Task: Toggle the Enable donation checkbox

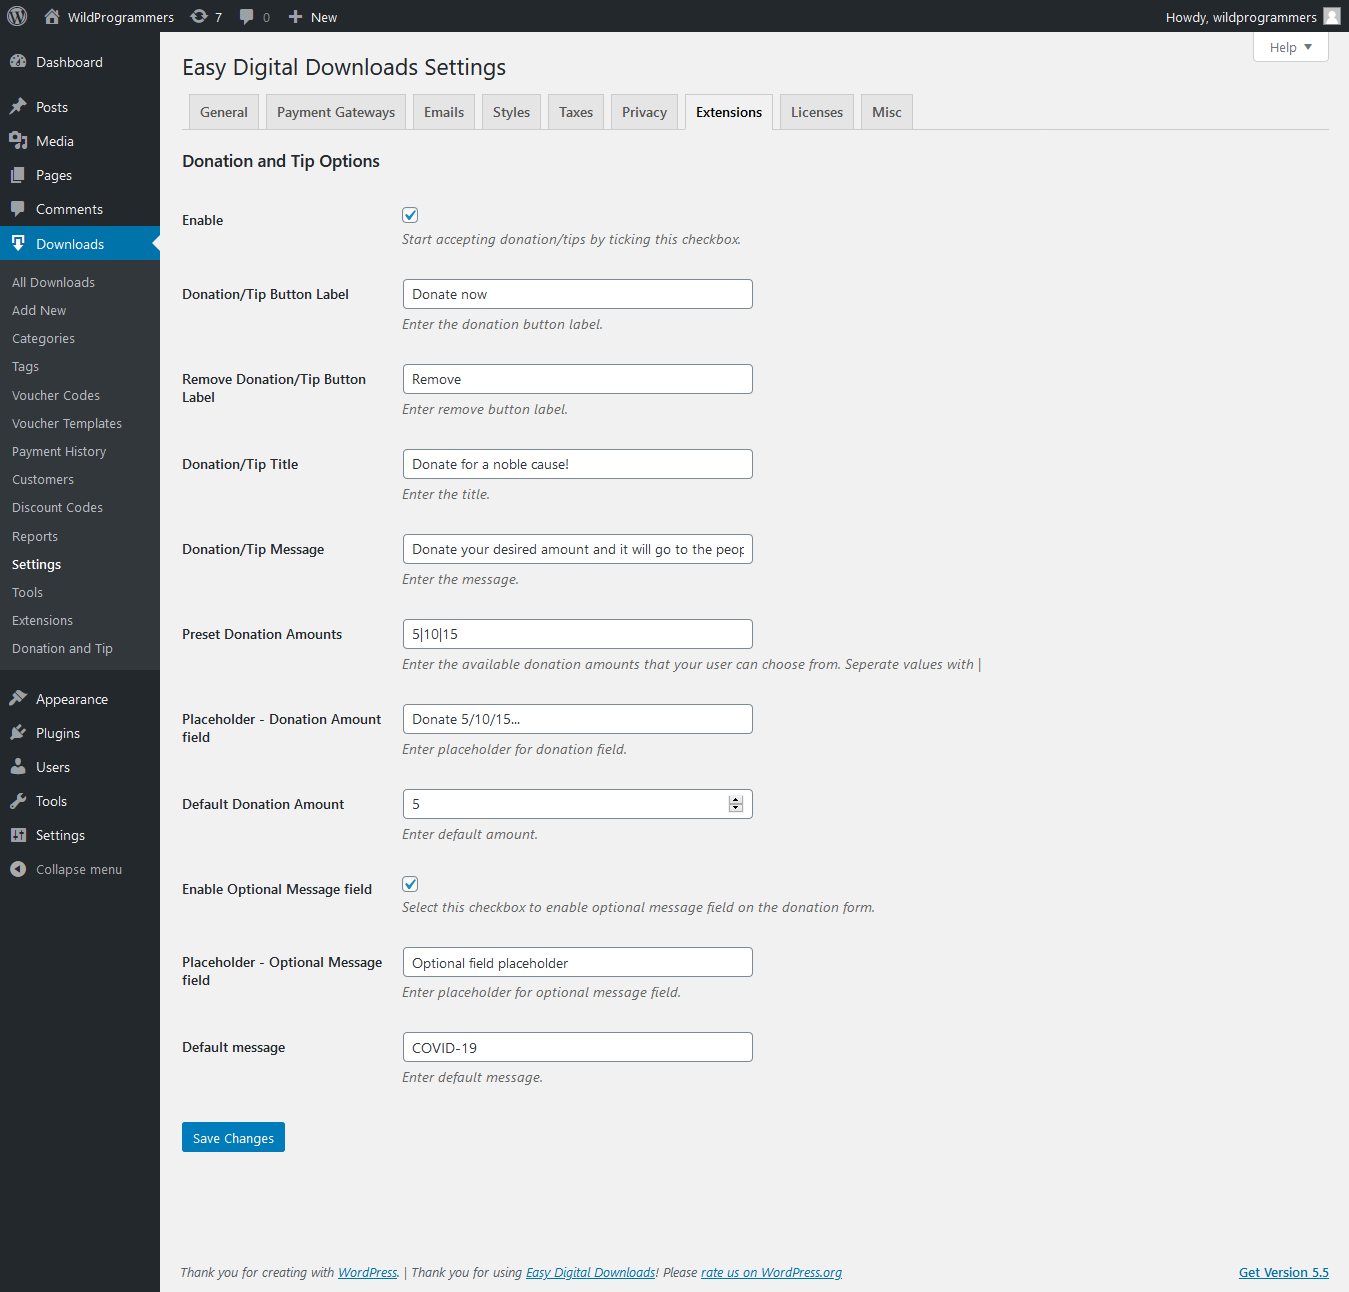Action: click(x=410, y=215)
